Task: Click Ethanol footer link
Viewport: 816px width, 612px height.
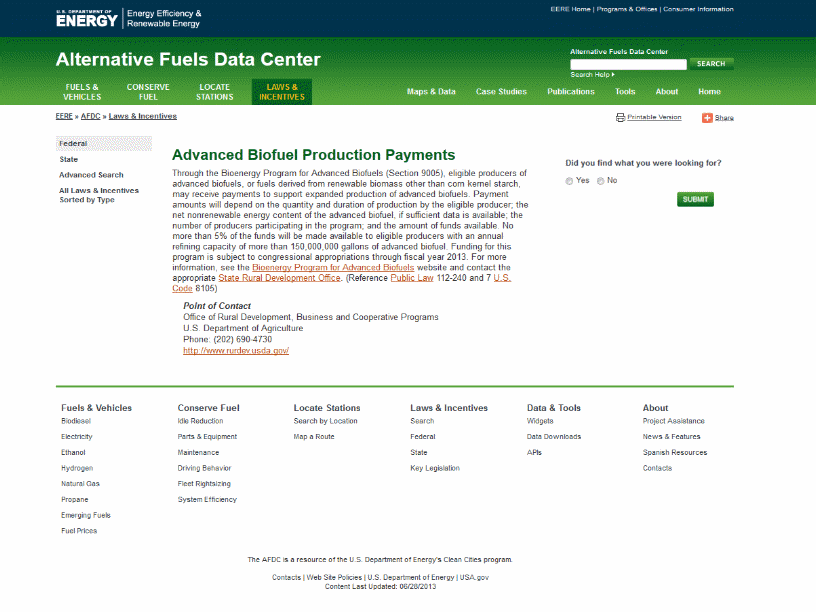Action: coord(73,453)
